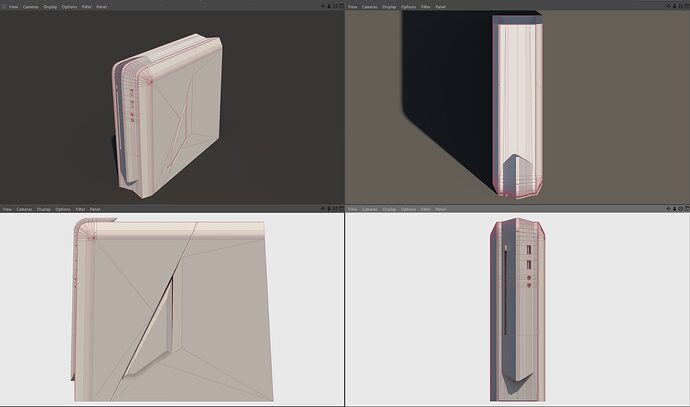Open Display menu in bottom-left side viewport
This screenshot has width=690, height=407.
tap(44, 209)
